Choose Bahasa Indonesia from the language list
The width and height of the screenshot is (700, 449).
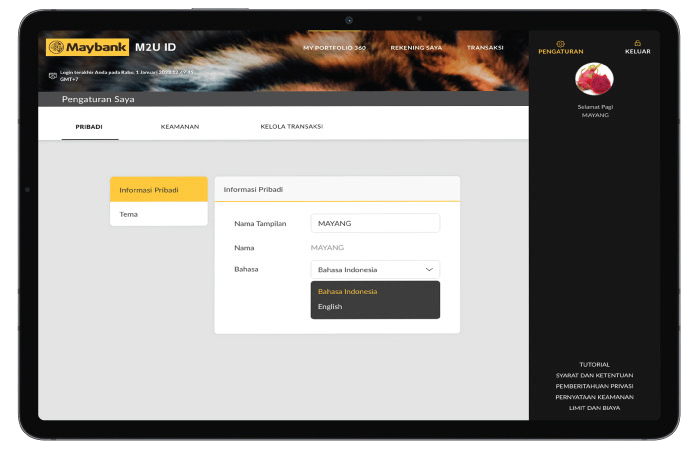[x=347, y=291]
